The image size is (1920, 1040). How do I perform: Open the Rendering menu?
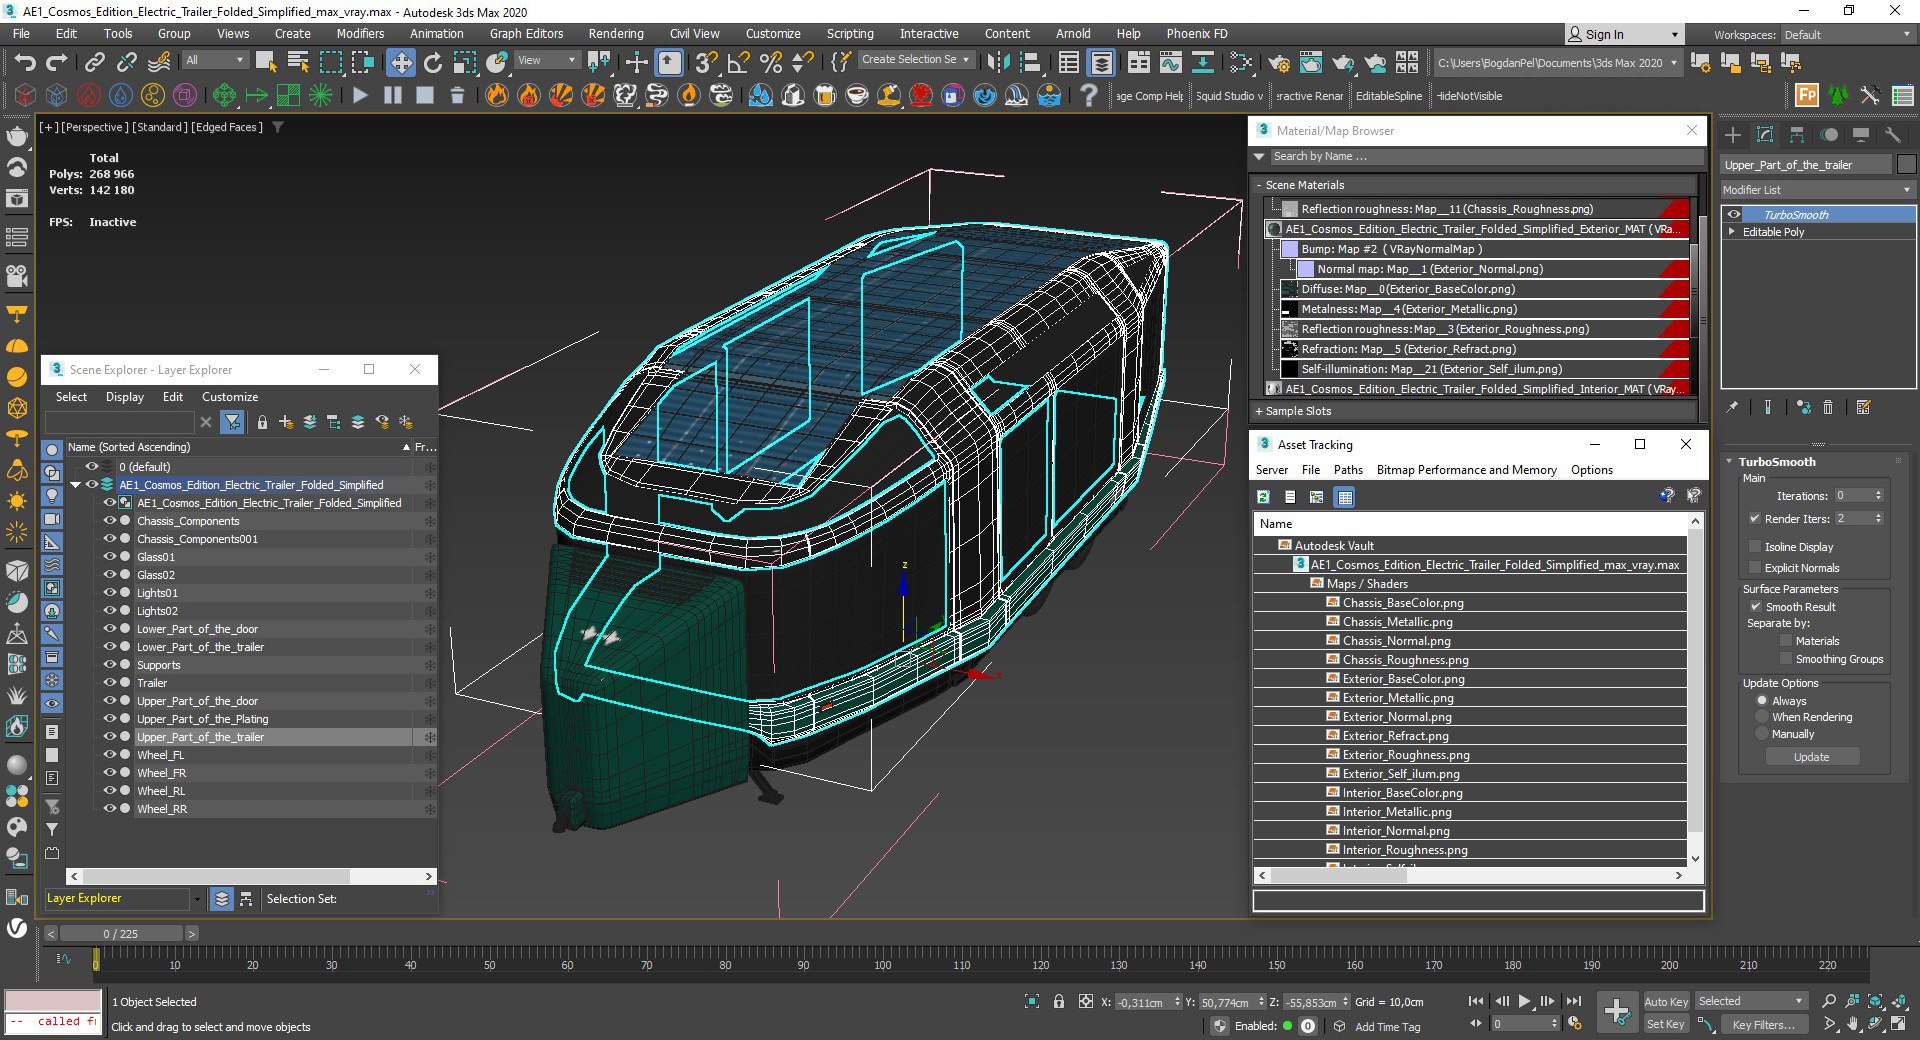coord(616,34)
